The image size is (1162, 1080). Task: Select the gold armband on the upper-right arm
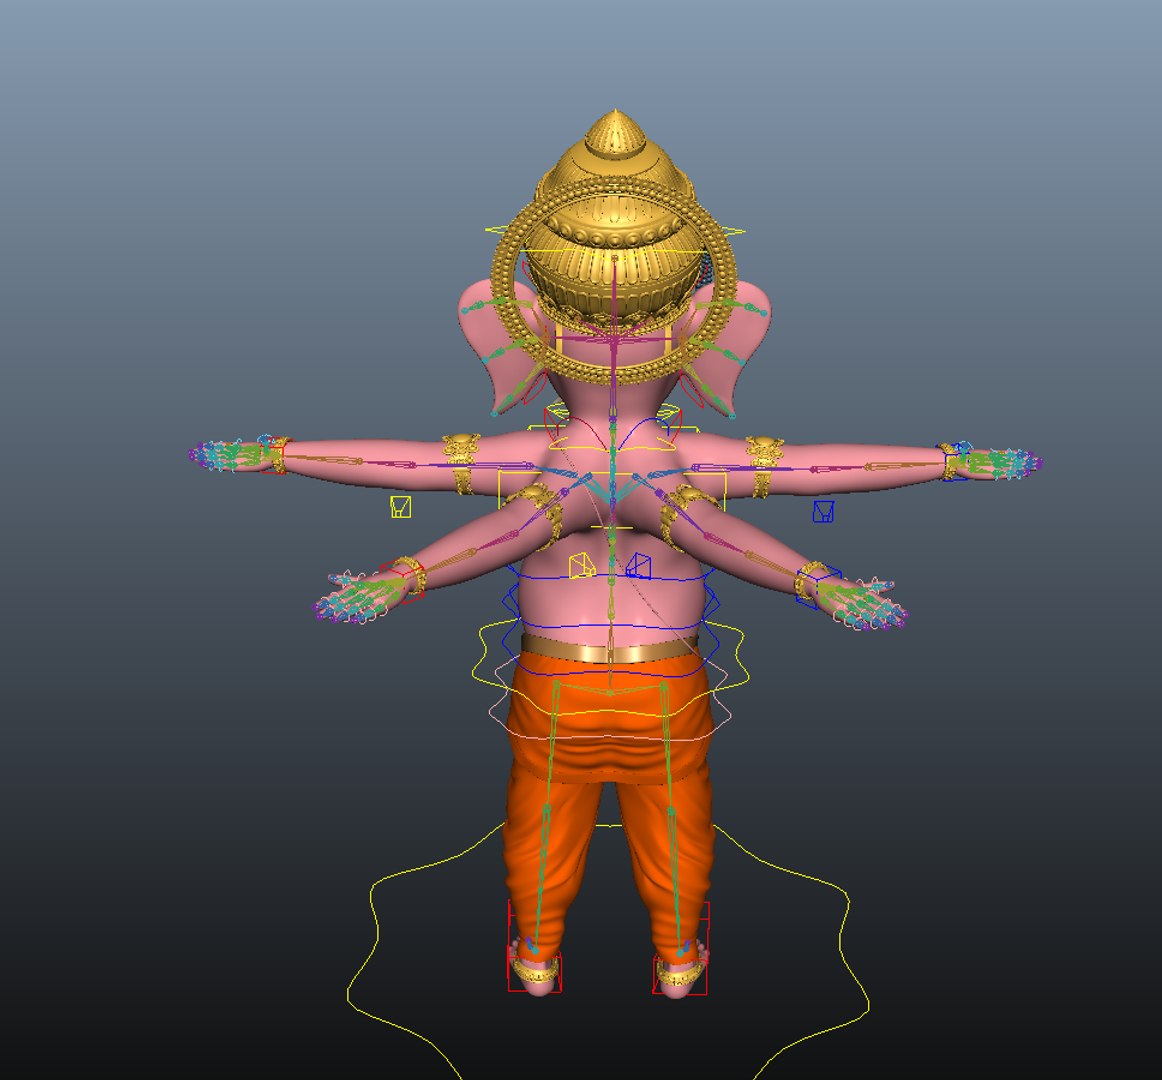764,466
